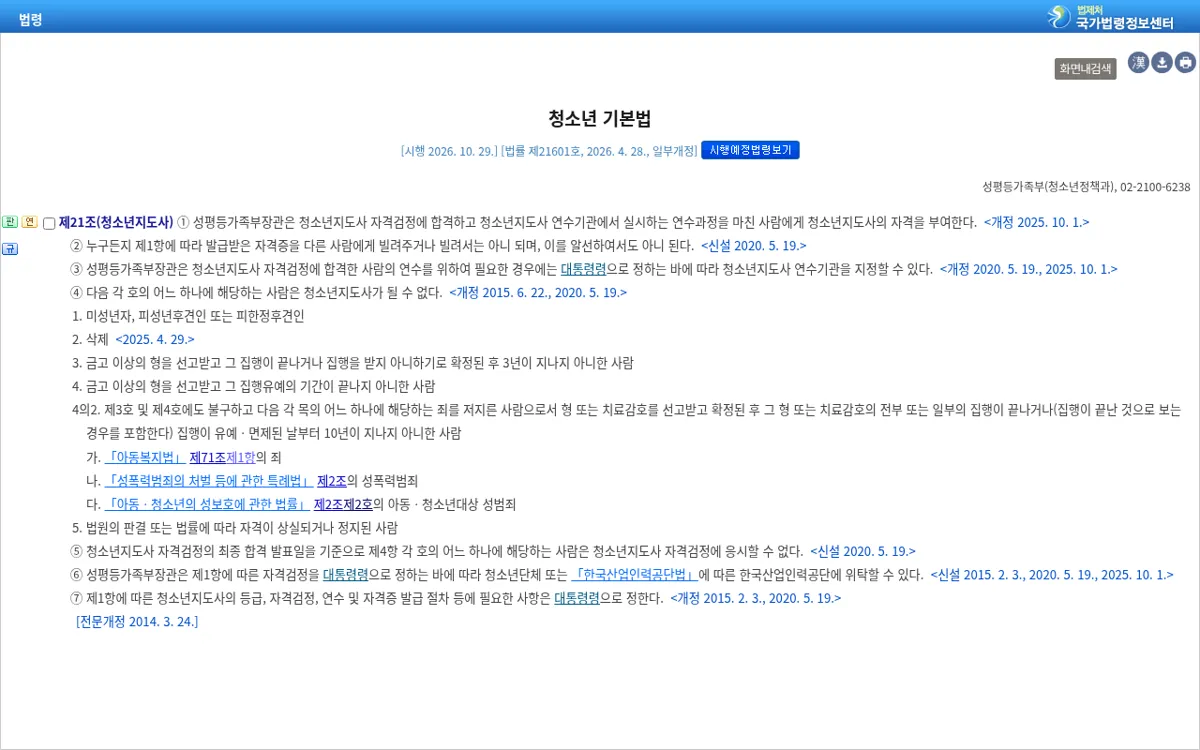Open 대통령령 link in paragraph ⑦
1200x750 pixels.
click(x=577, y=598)
